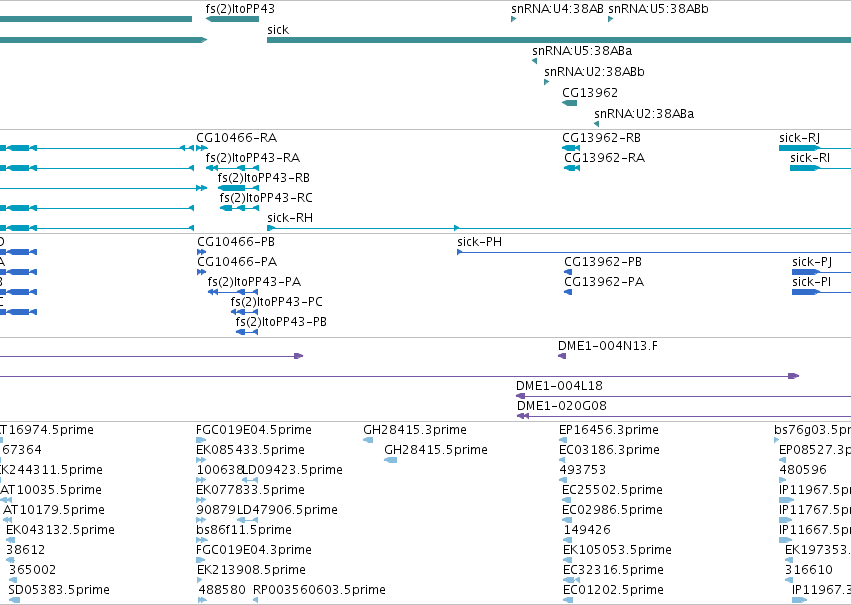Select the DME1-020G08 clone label

[x=562, y=406]
